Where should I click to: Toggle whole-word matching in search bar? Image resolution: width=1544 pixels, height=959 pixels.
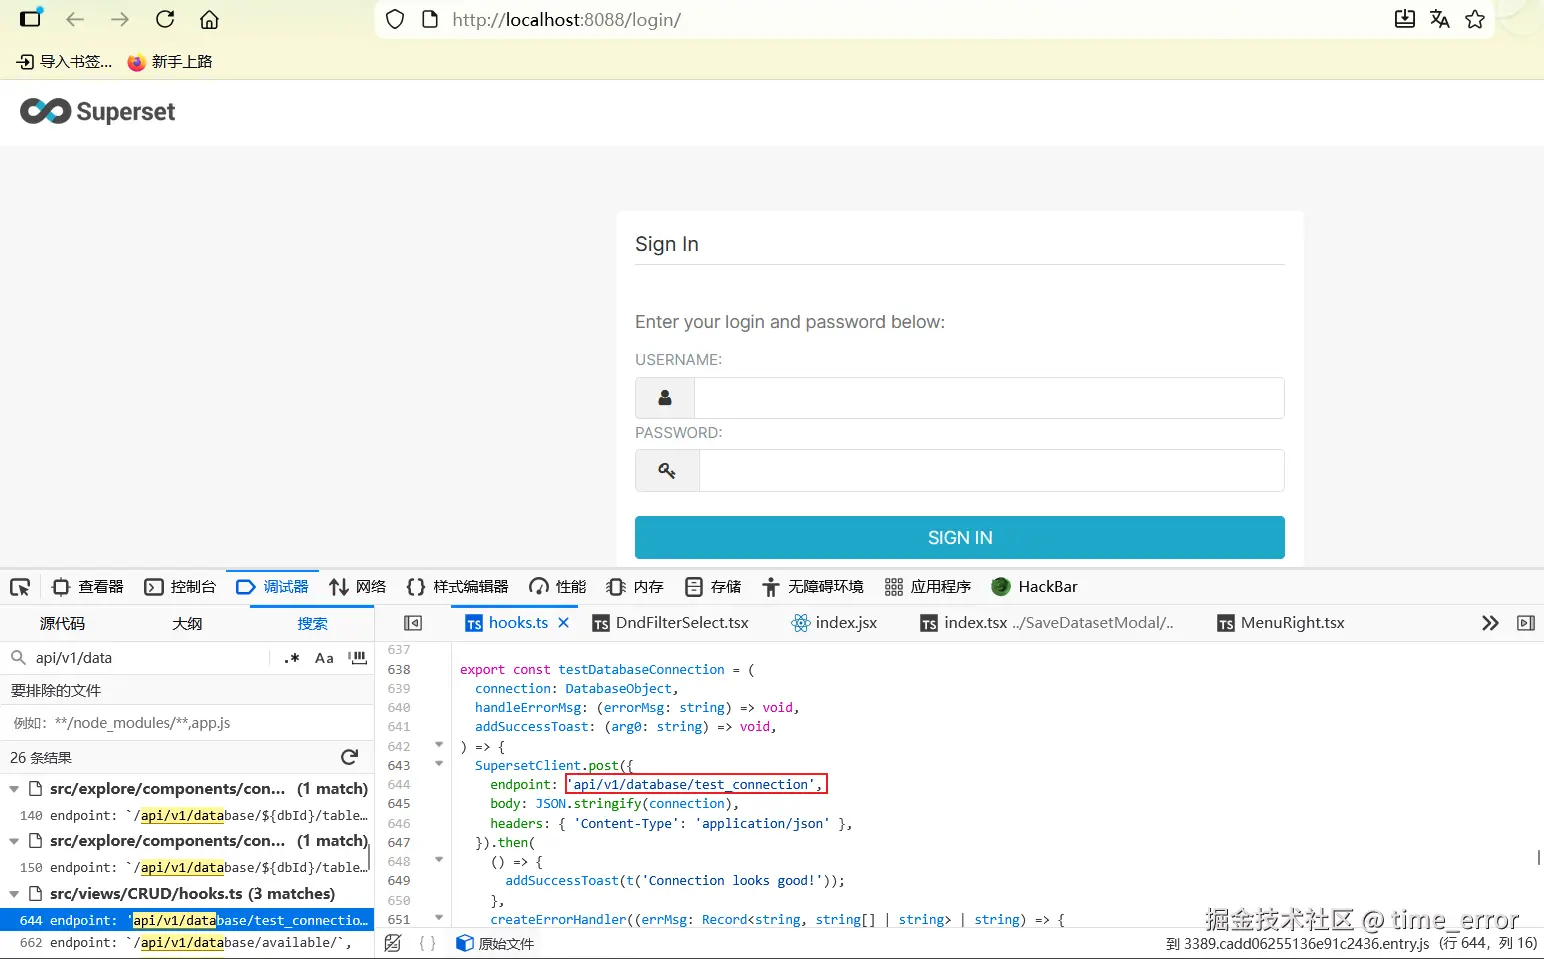[357, 658]
